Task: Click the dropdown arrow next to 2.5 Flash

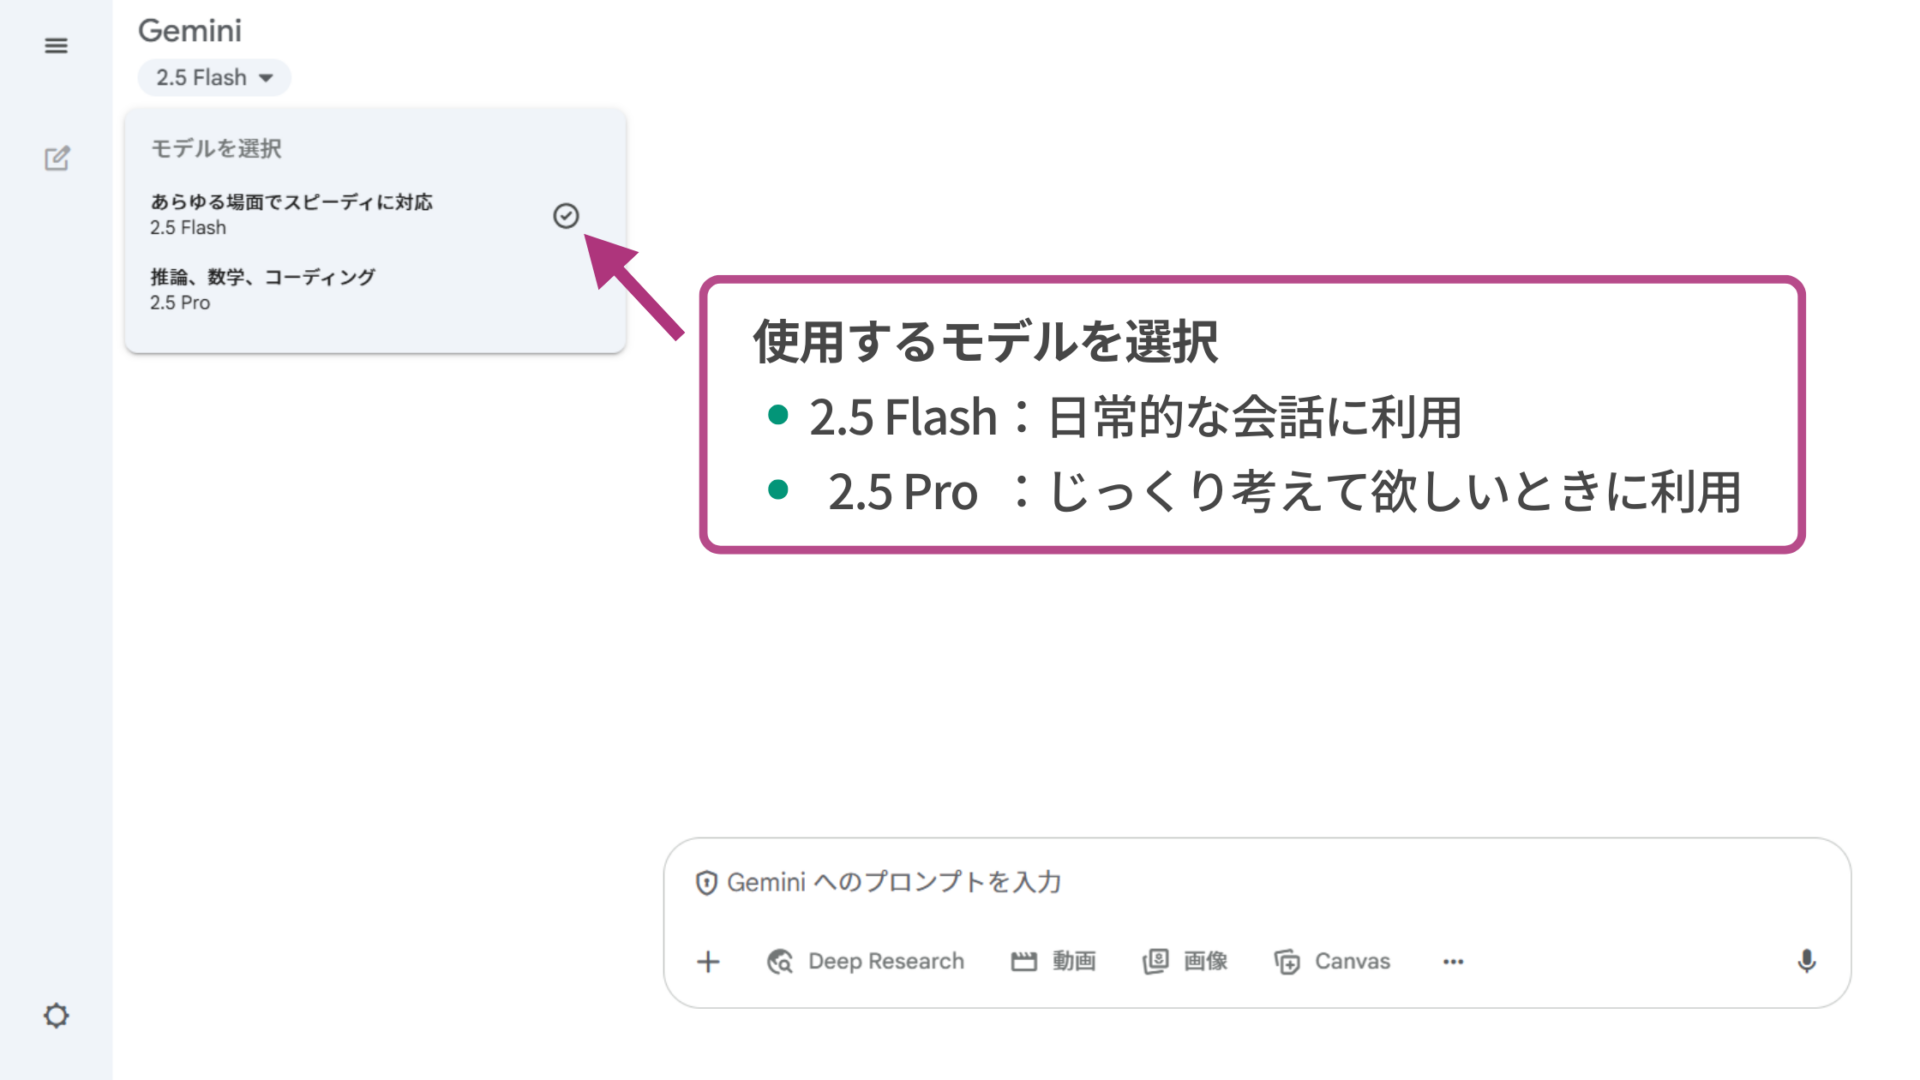Action: coord(266,78)
